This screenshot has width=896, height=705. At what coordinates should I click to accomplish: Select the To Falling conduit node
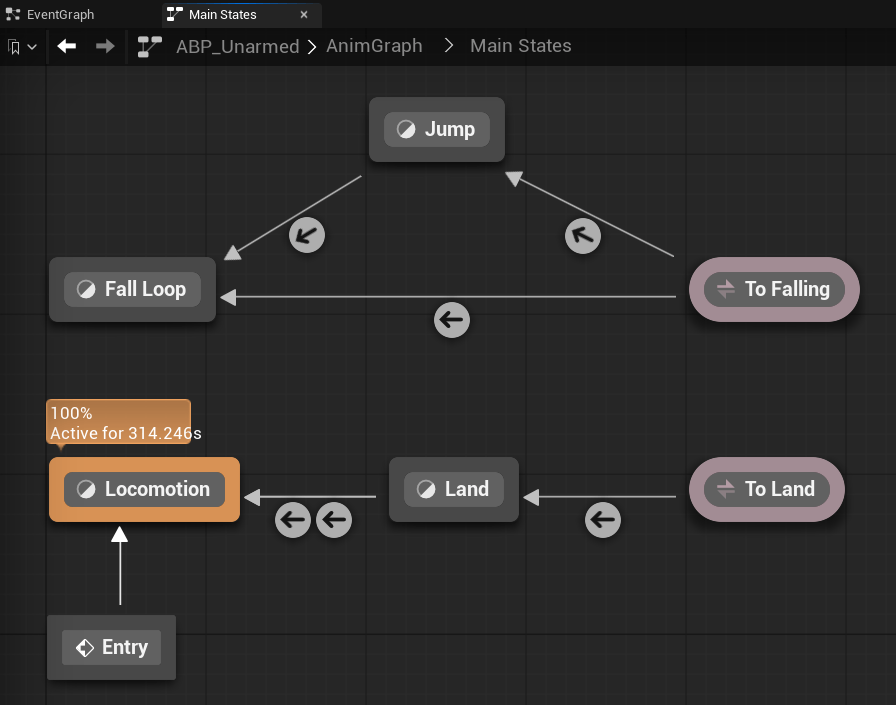point(775,289)
